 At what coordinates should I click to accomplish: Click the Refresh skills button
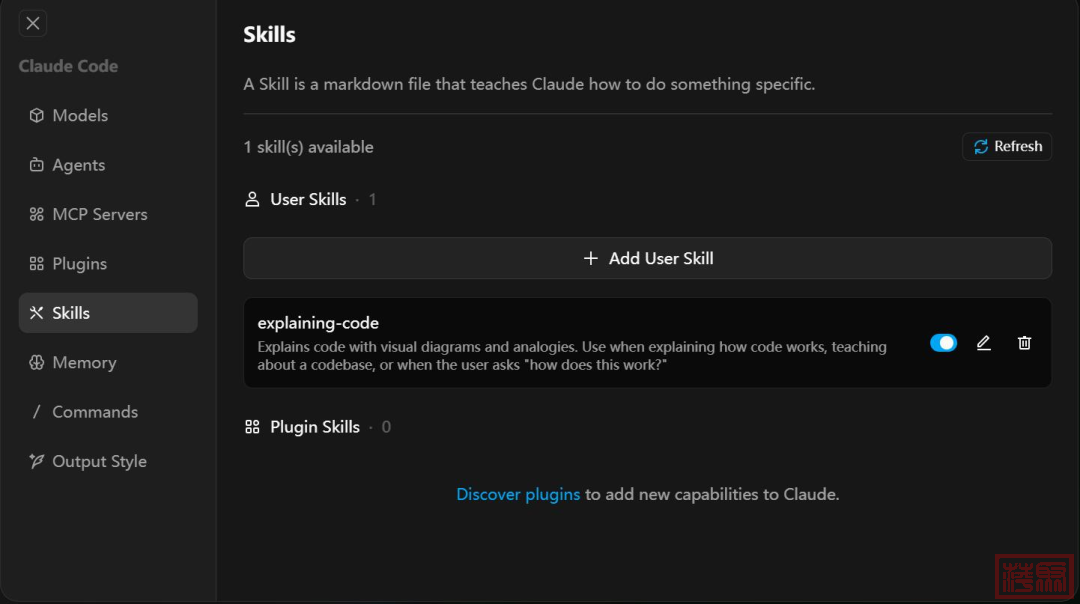(x=1007, y=147)
